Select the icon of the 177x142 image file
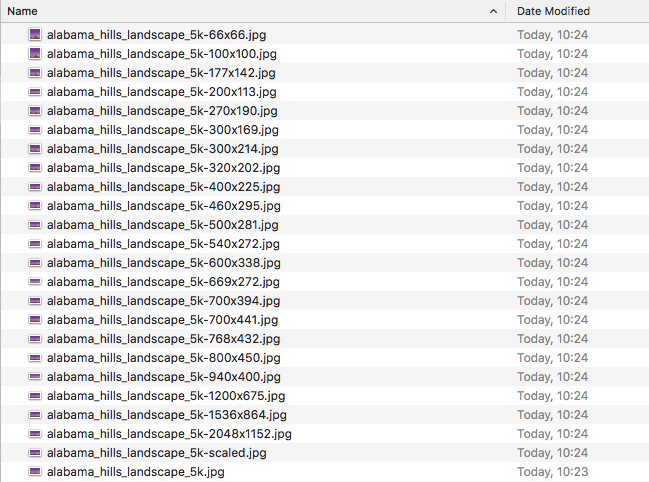The image size is (649, 482). (x=35, y=73)
